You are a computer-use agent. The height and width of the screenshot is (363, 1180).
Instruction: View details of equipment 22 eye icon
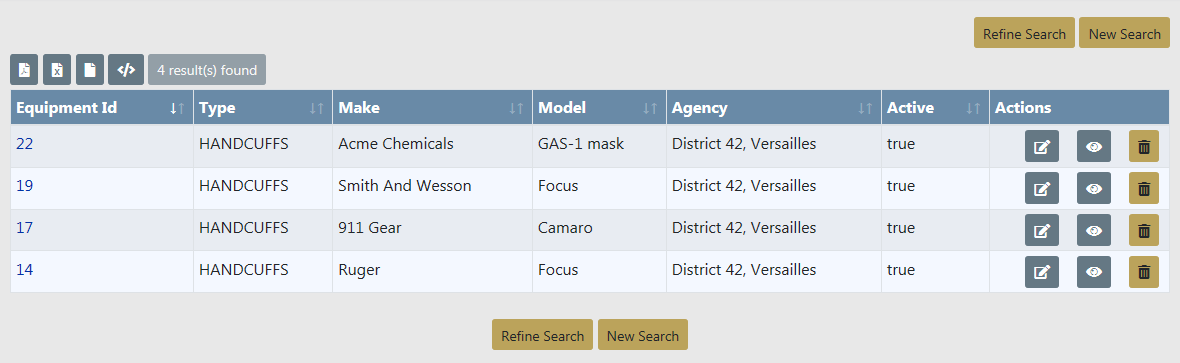pyautogui.click(x=1093, y=146)
